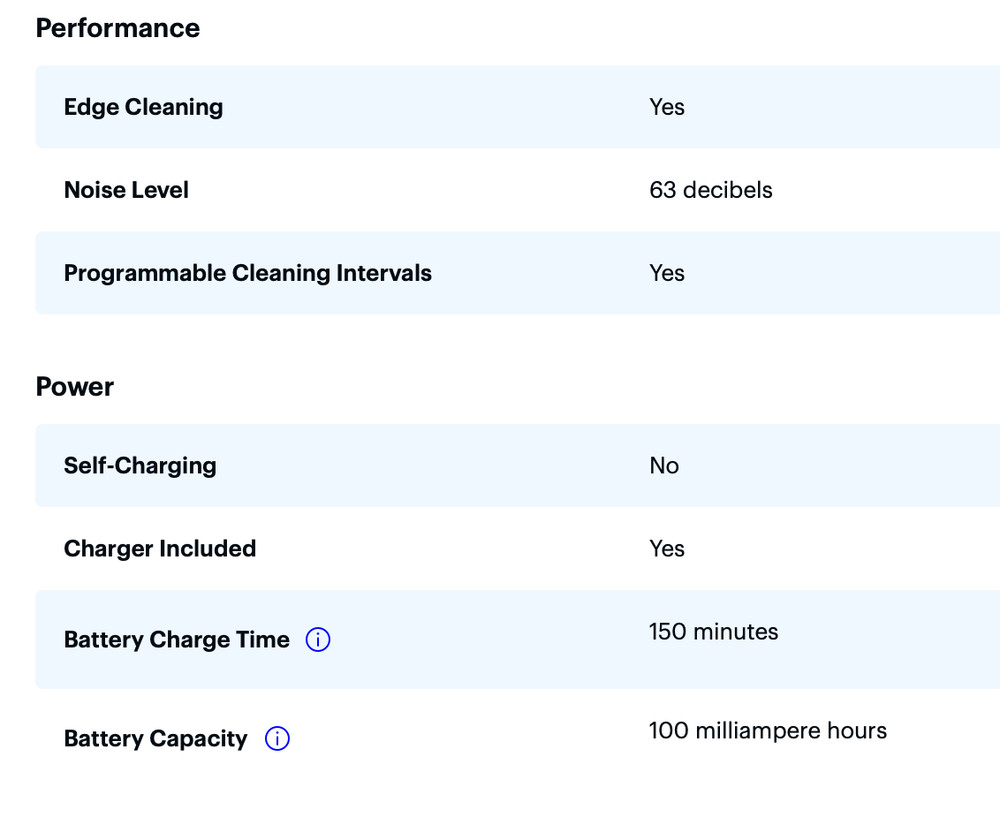Screen dimensions: 1000x825
Task: Select the Edge Cleaning label
Action: coord(143,107)
